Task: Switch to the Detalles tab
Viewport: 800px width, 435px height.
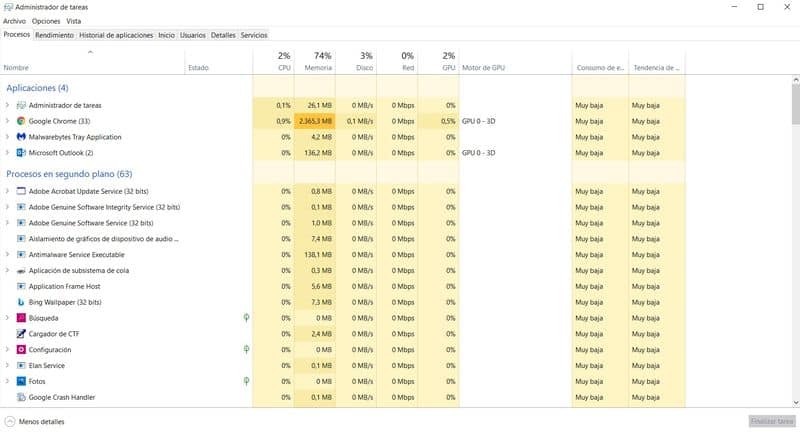Action: 223,35
